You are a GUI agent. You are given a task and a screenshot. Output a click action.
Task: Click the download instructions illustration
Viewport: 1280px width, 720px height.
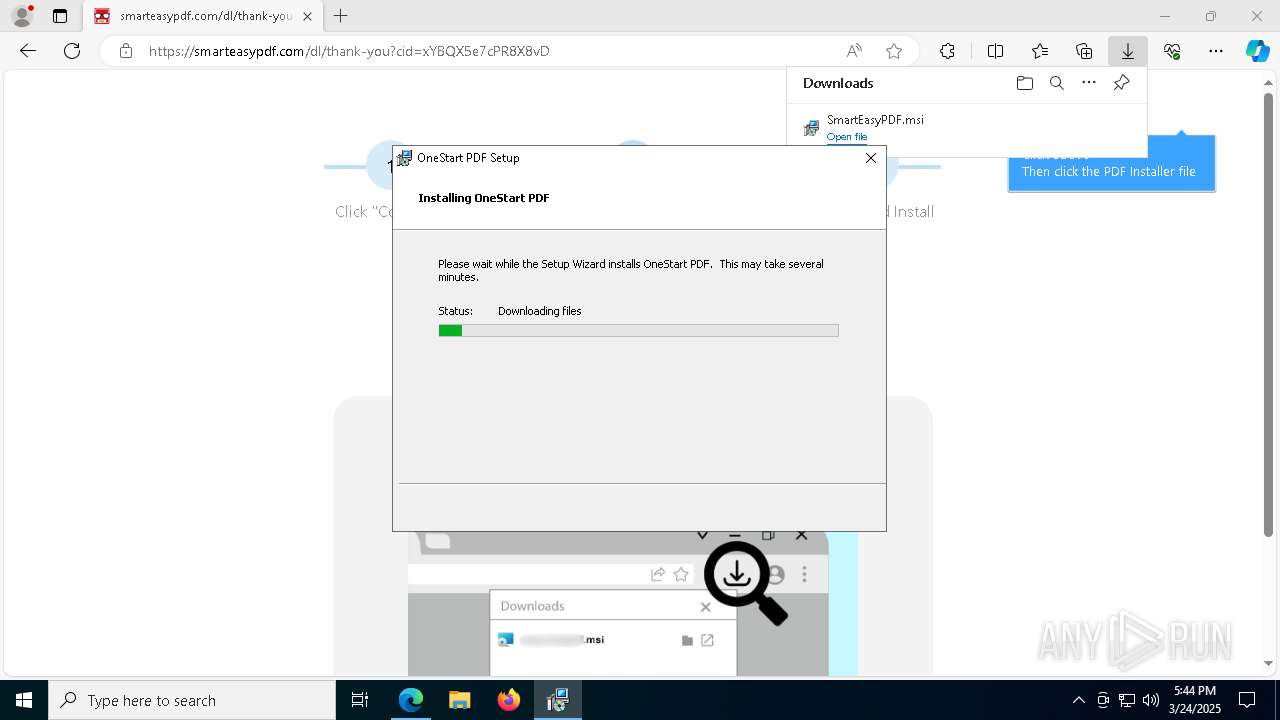click(x=633, y=603)
